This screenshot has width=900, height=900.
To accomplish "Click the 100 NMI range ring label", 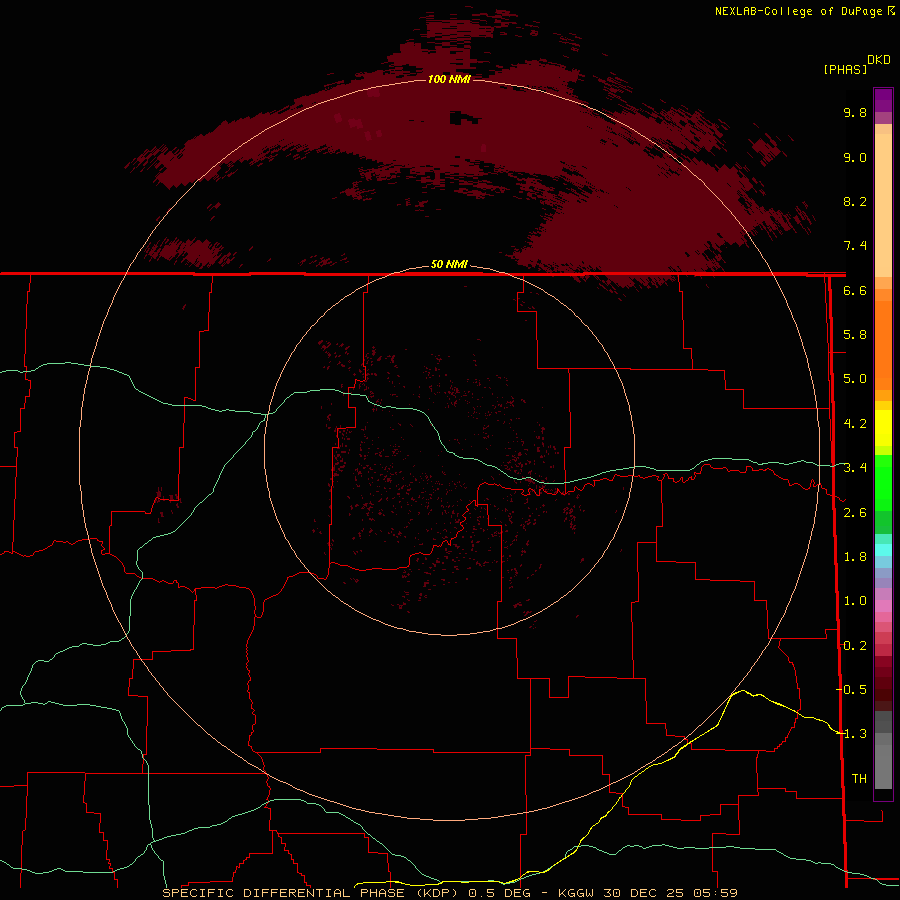I will (449, 79).
